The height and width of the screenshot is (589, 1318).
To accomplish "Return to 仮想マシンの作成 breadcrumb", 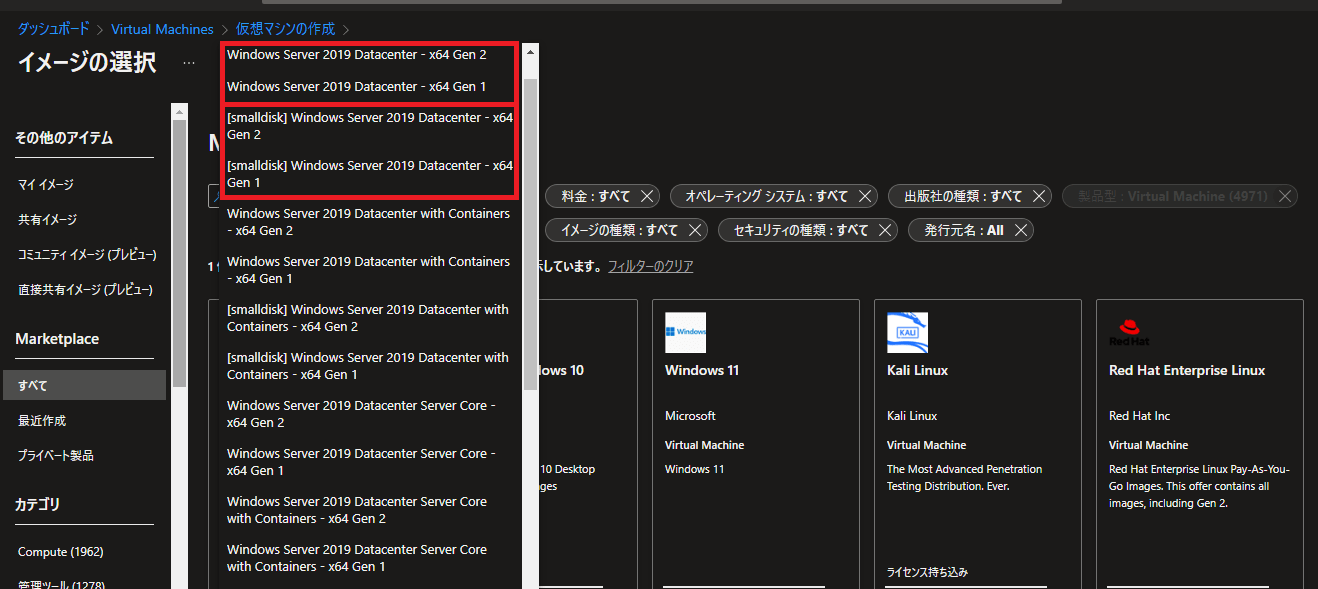I will (x=284, y=29).
